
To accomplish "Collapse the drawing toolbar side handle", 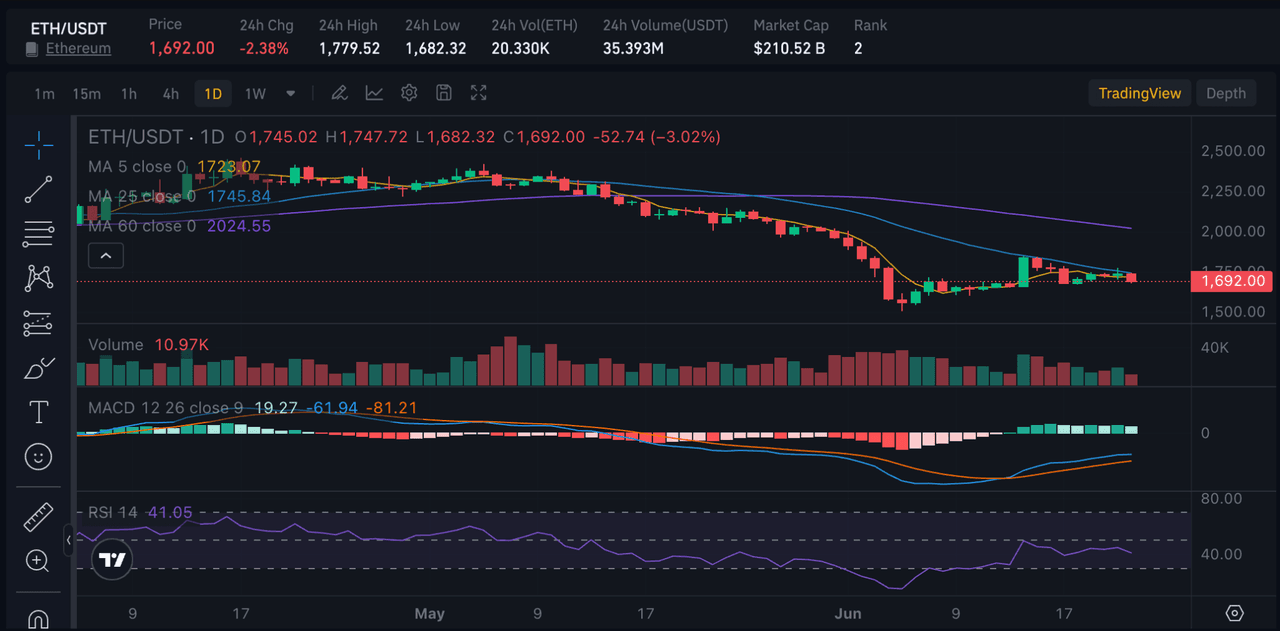I will click(69, 540).
